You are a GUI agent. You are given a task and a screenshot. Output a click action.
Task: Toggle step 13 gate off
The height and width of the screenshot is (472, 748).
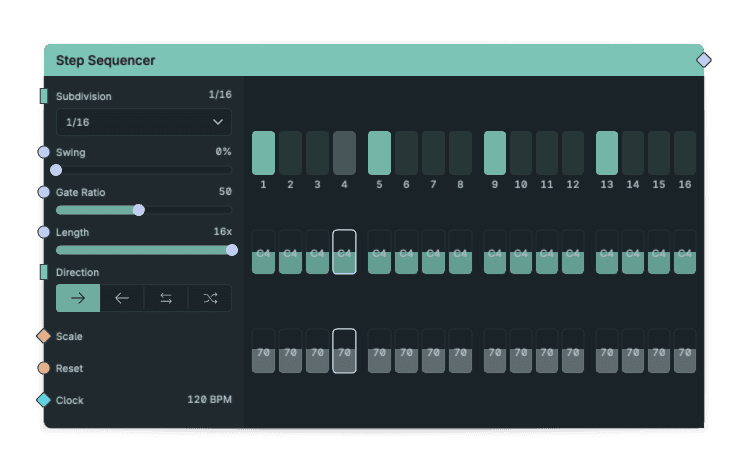607,153
